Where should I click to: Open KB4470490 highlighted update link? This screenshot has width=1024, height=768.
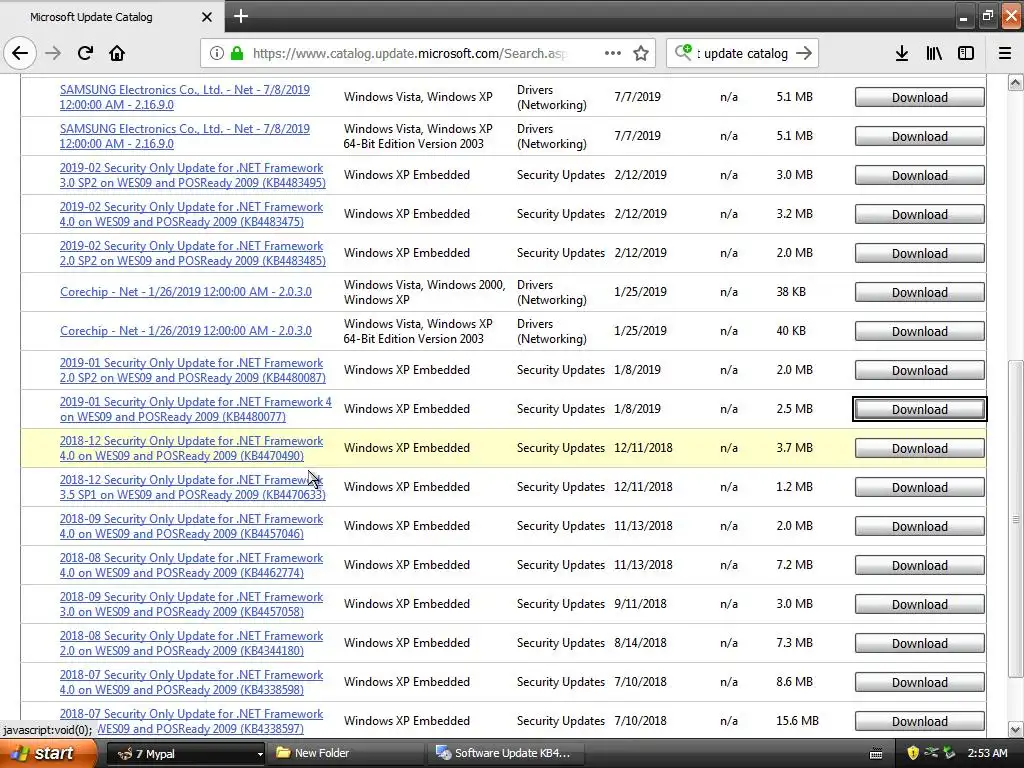[191, 448]
